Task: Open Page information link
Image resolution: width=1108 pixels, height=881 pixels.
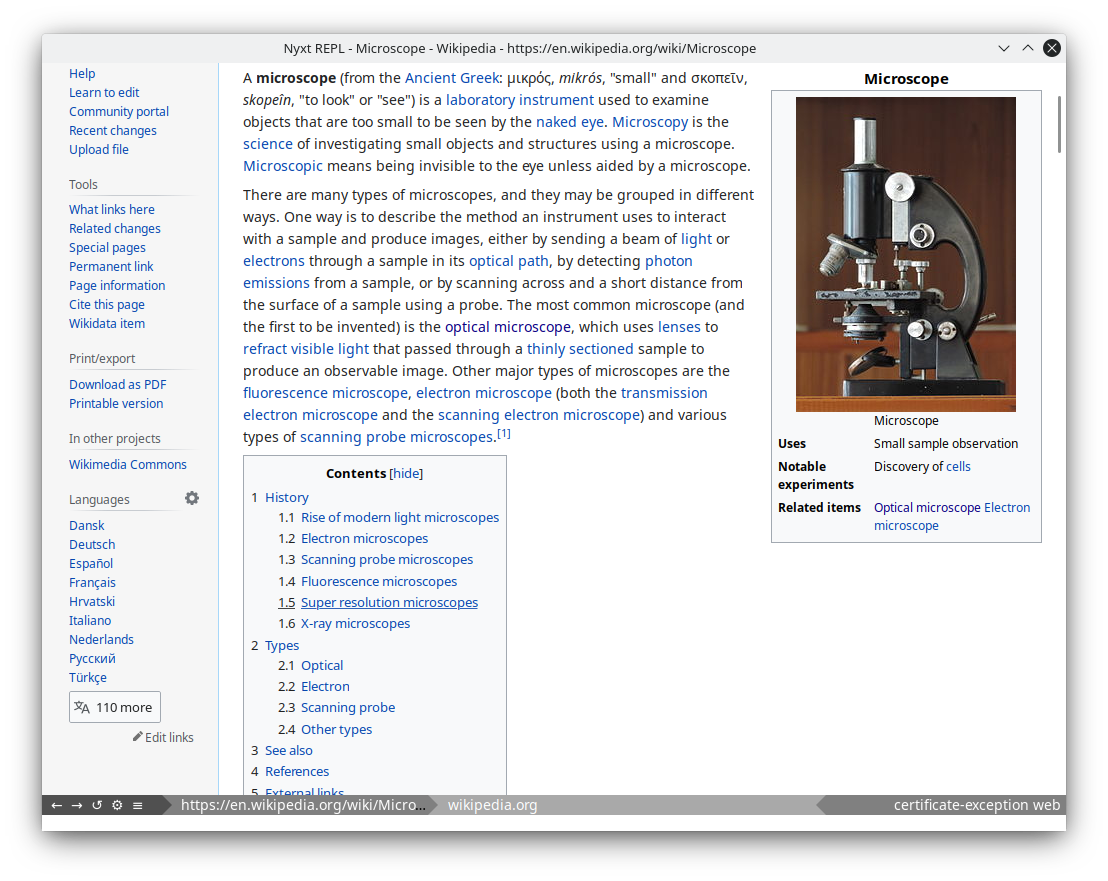Action: 117,285
